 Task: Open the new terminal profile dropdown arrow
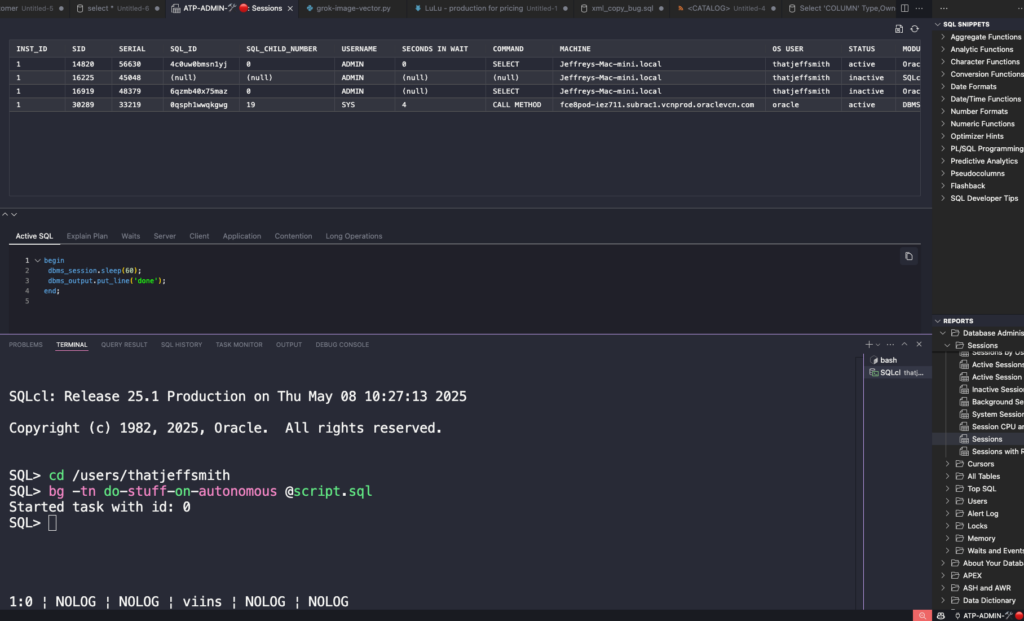880,344
